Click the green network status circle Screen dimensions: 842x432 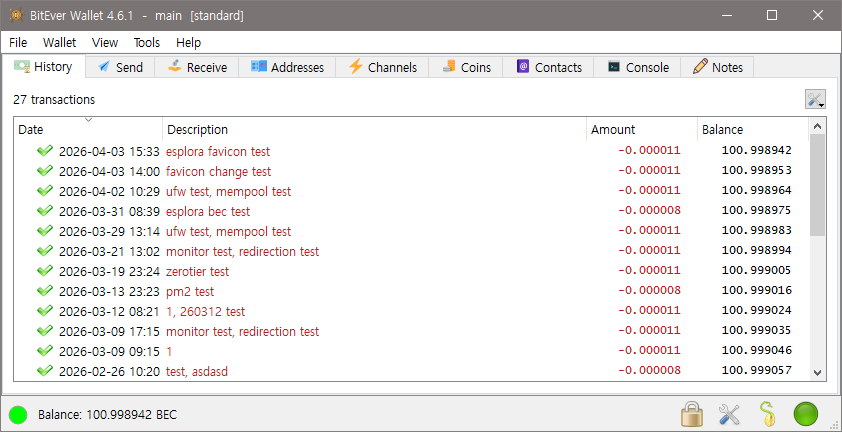806,413
